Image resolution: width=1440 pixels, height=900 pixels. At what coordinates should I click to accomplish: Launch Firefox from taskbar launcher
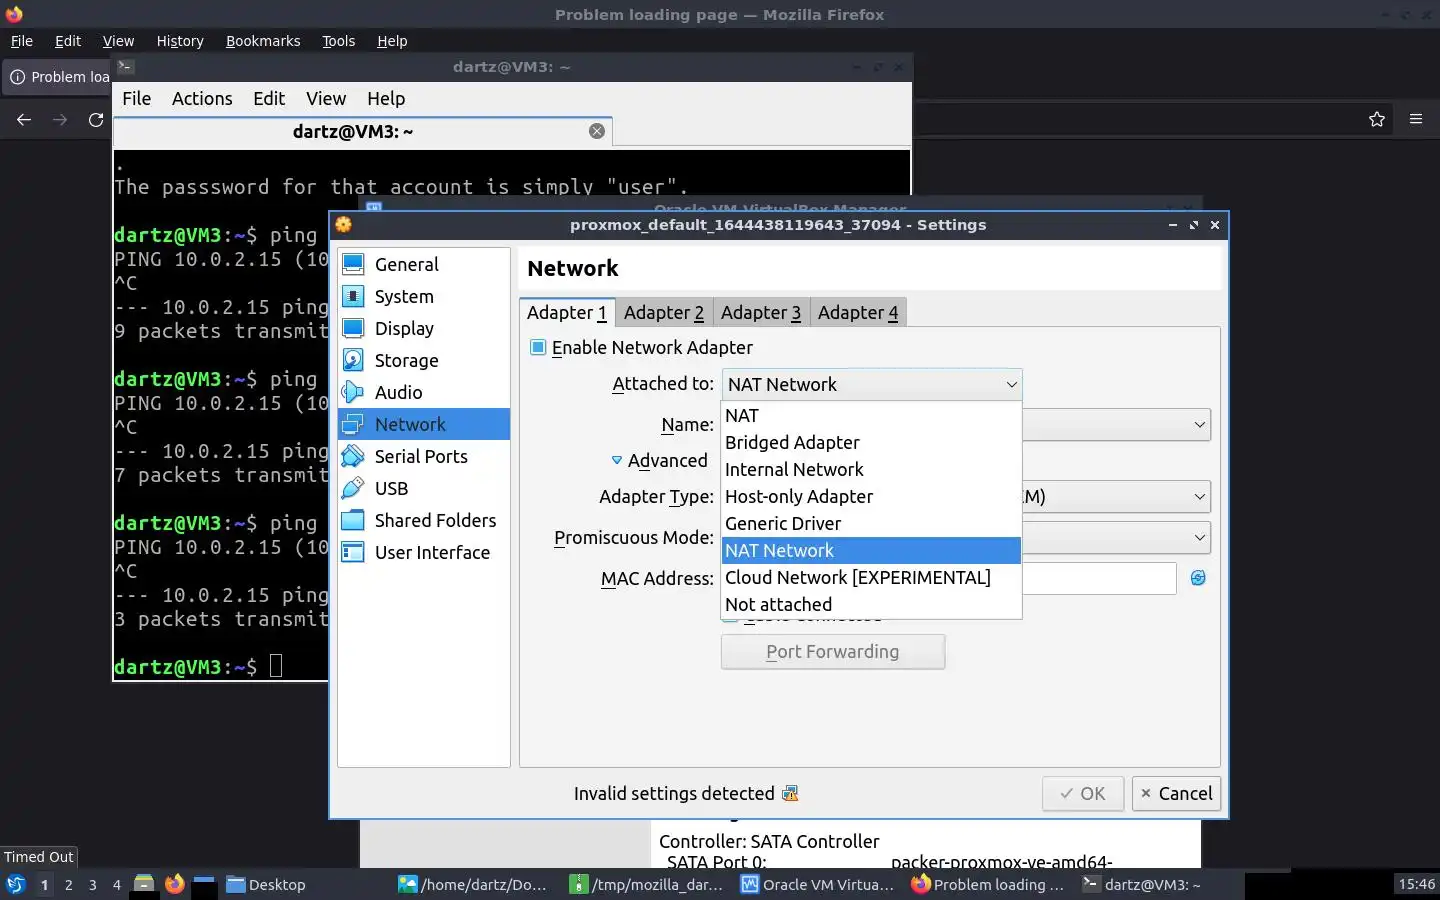click(x=175, y=884)
